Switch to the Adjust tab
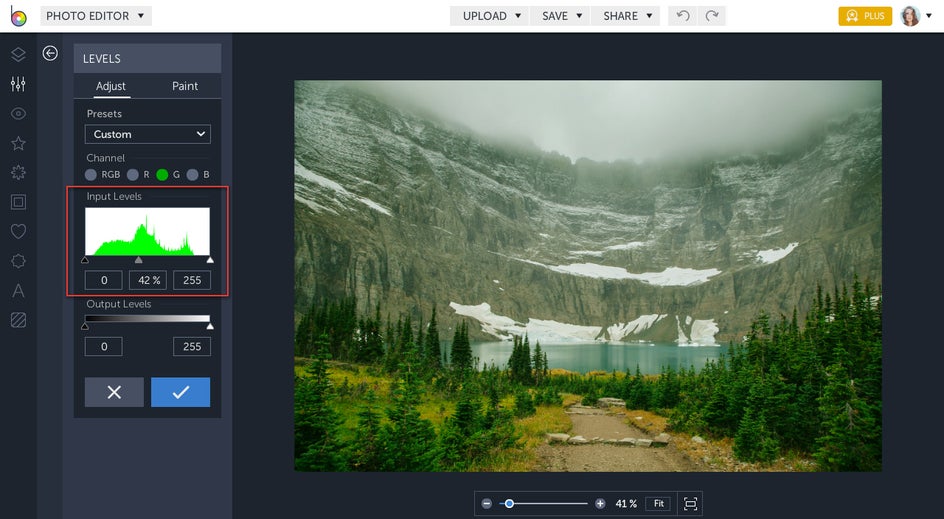The image size is (944, 519). [x=111, y=86]
